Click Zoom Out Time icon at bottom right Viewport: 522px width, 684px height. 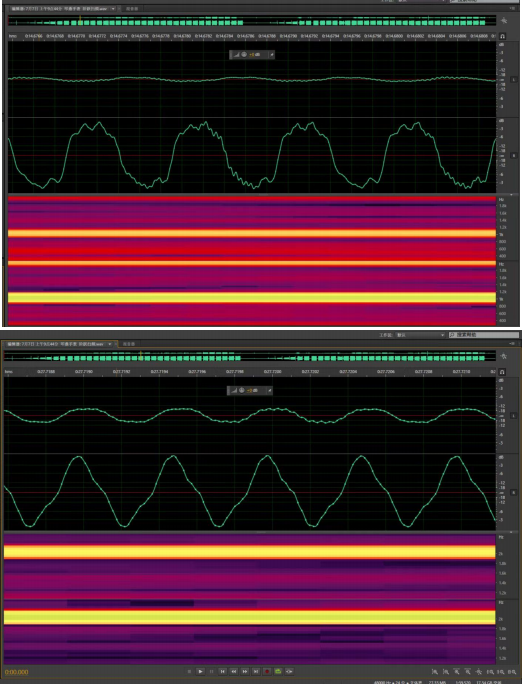click(467, 672)
